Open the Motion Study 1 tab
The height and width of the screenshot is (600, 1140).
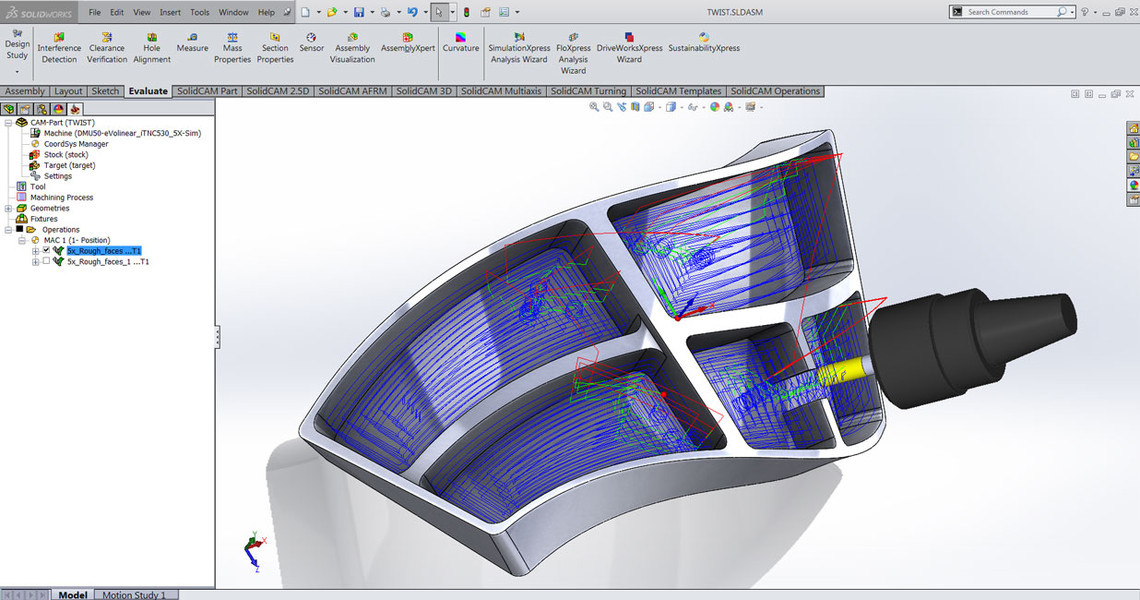[134, 595]
